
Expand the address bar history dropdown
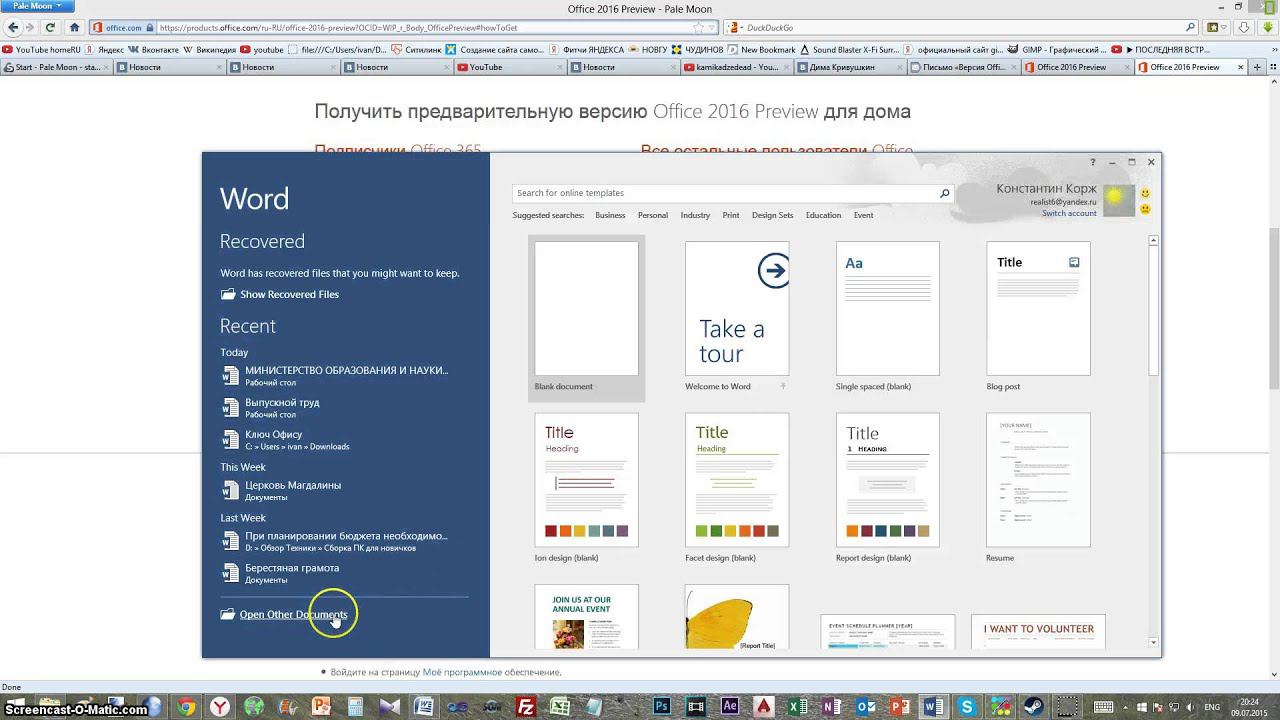point(711,28)
